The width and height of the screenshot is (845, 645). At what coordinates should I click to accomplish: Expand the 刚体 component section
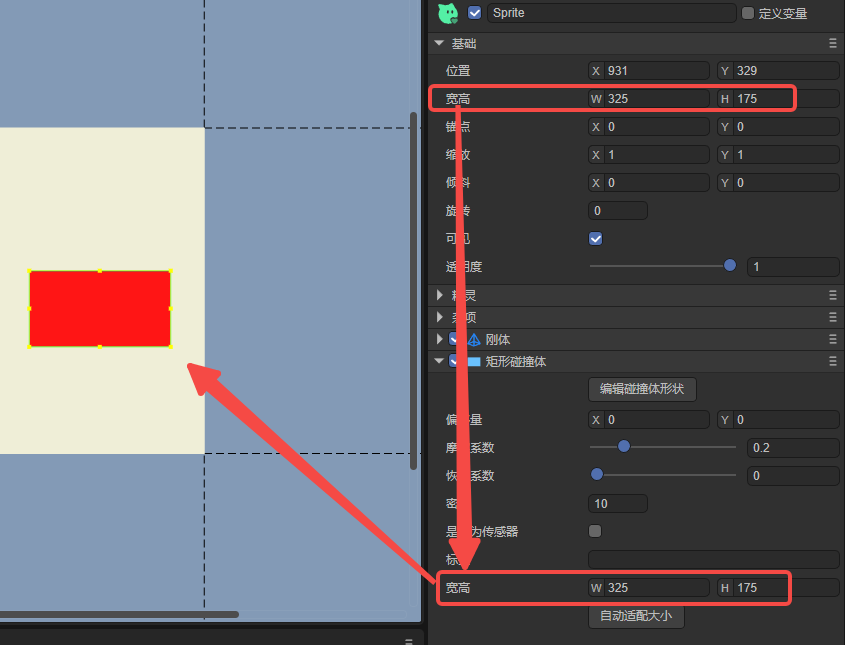(439, 339)
